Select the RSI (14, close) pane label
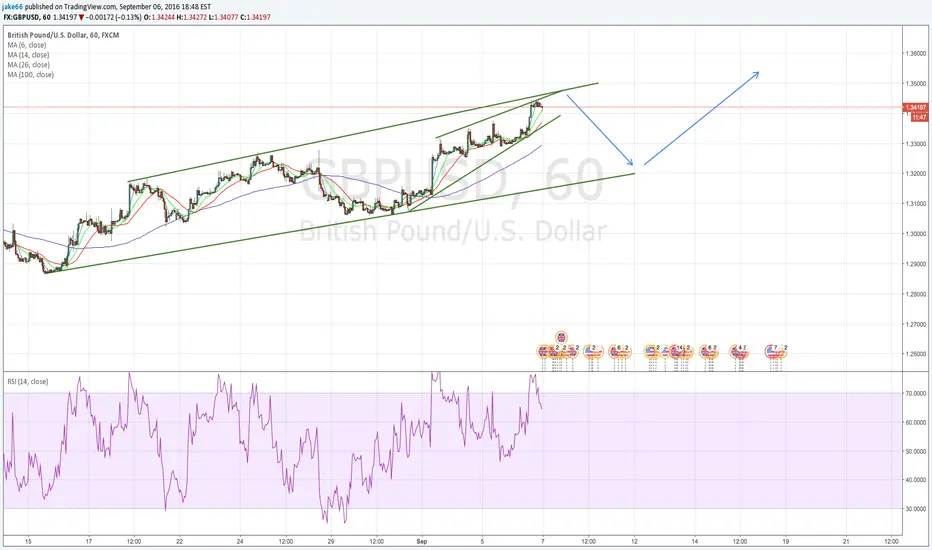 [x=28, y=382]
